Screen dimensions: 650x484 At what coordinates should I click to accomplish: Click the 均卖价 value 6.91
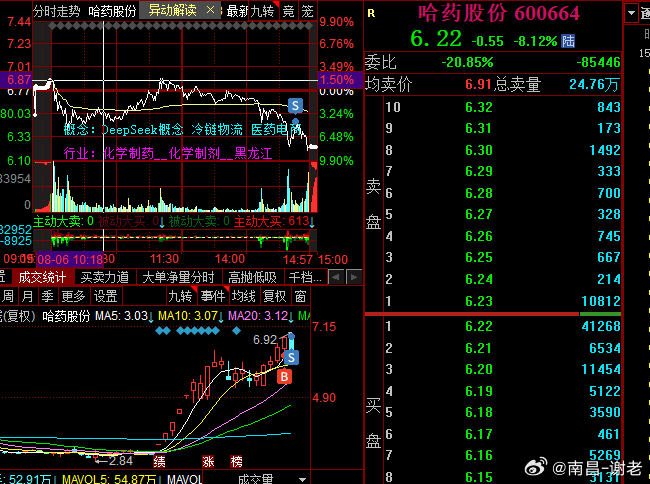click(x=478, y=84)
